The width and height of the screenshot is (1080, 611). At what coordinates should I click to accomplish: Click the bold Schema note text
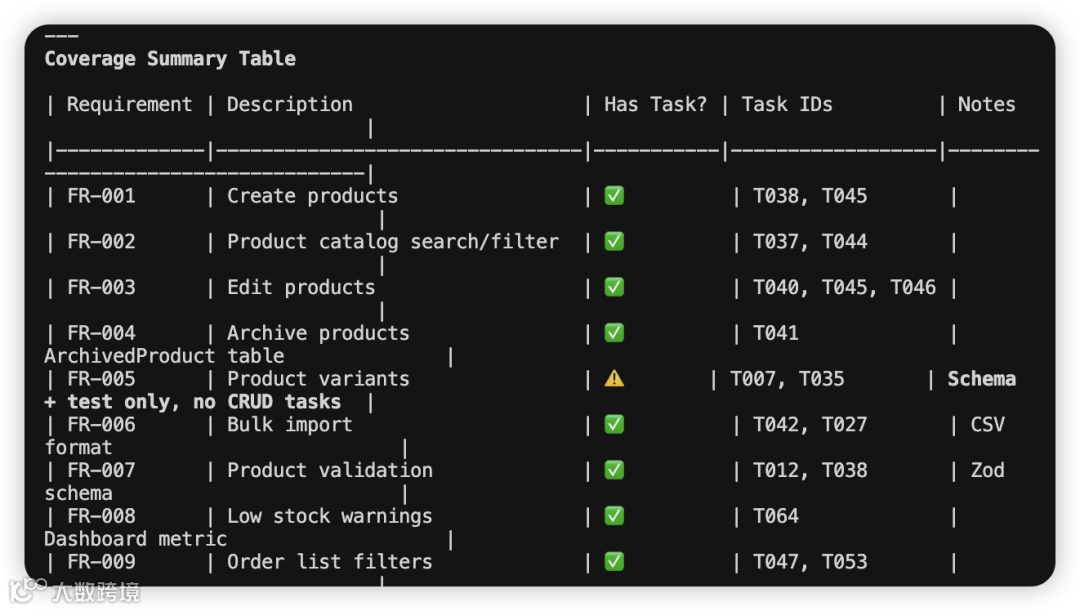981,379
